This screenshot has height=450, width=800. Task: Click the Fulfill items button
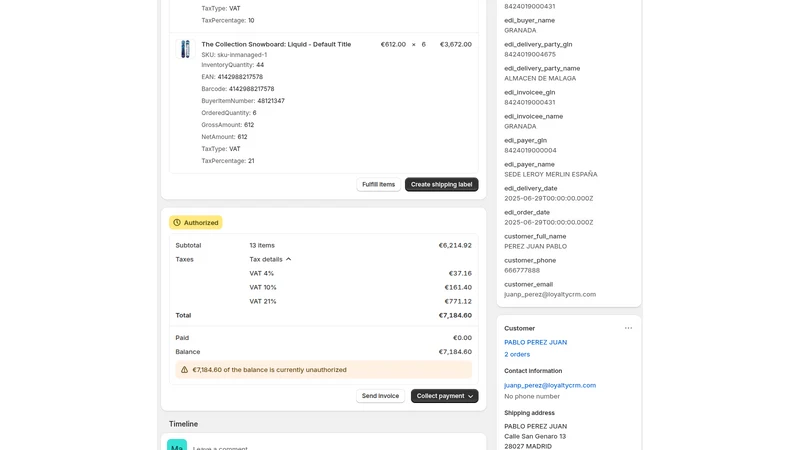[x=378, y=184]
